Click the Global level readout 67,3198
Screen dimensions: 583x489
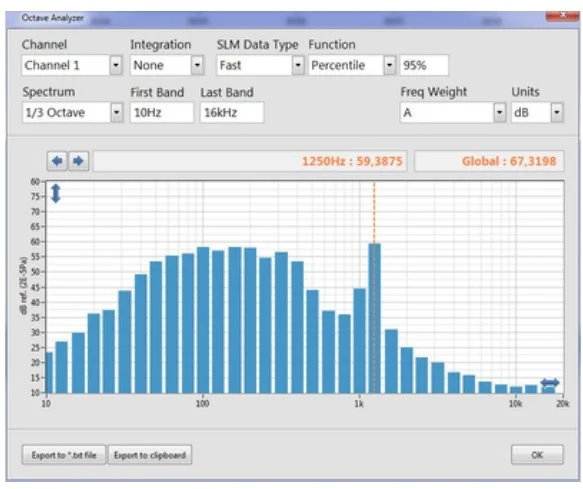click(x=489, y=161)
